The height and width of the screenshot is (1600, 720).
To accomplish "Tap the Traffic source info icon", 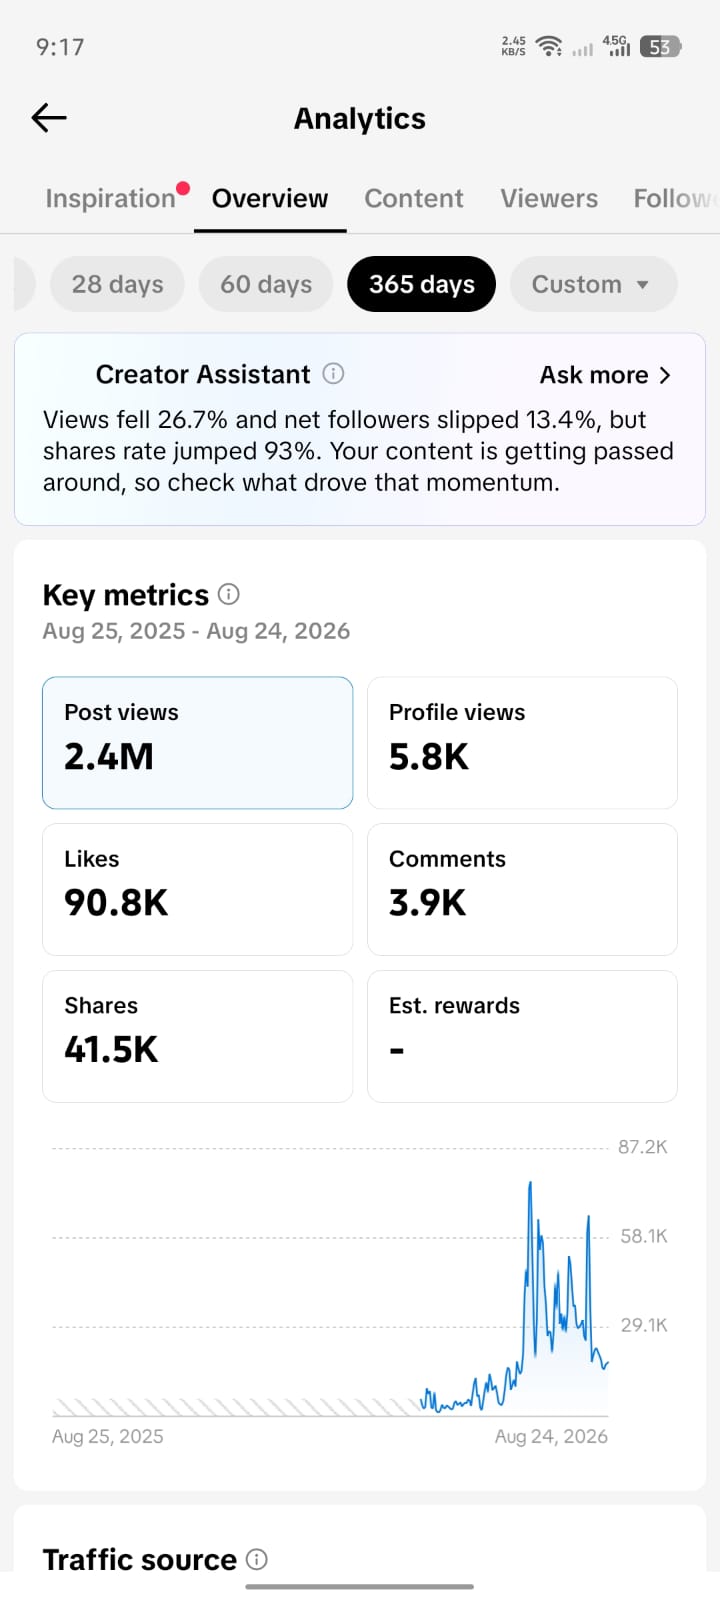I will [x=257, y=1559].
